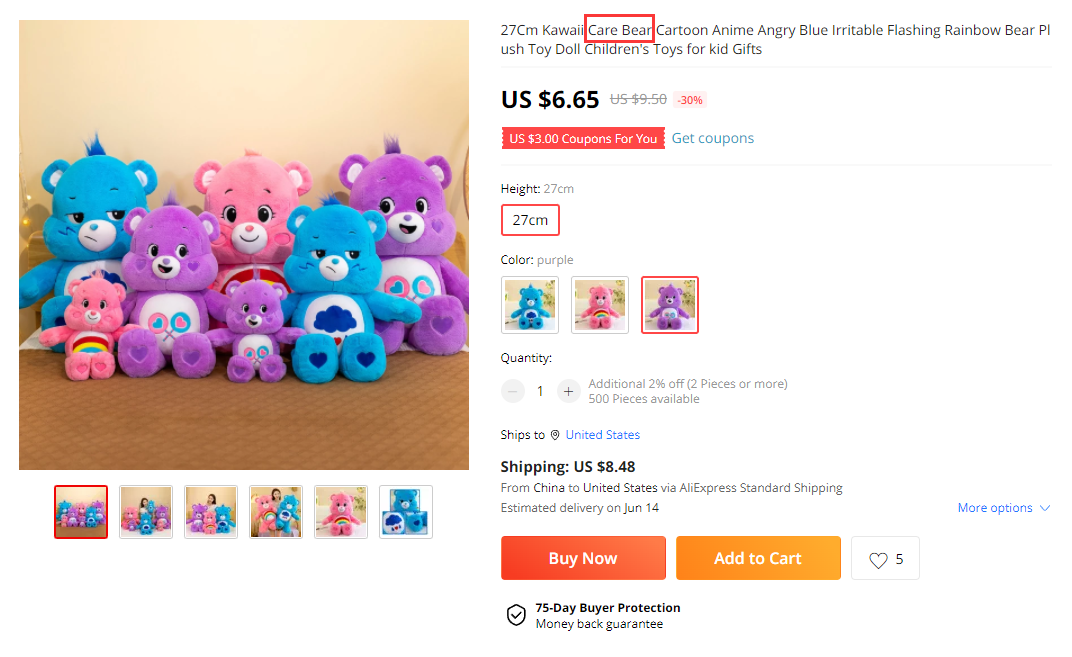Image resolution: width=1072 pixels, height=657 pixels.
Task: Choose the blue bear color swatch
Action: click(x=530, y=305)
